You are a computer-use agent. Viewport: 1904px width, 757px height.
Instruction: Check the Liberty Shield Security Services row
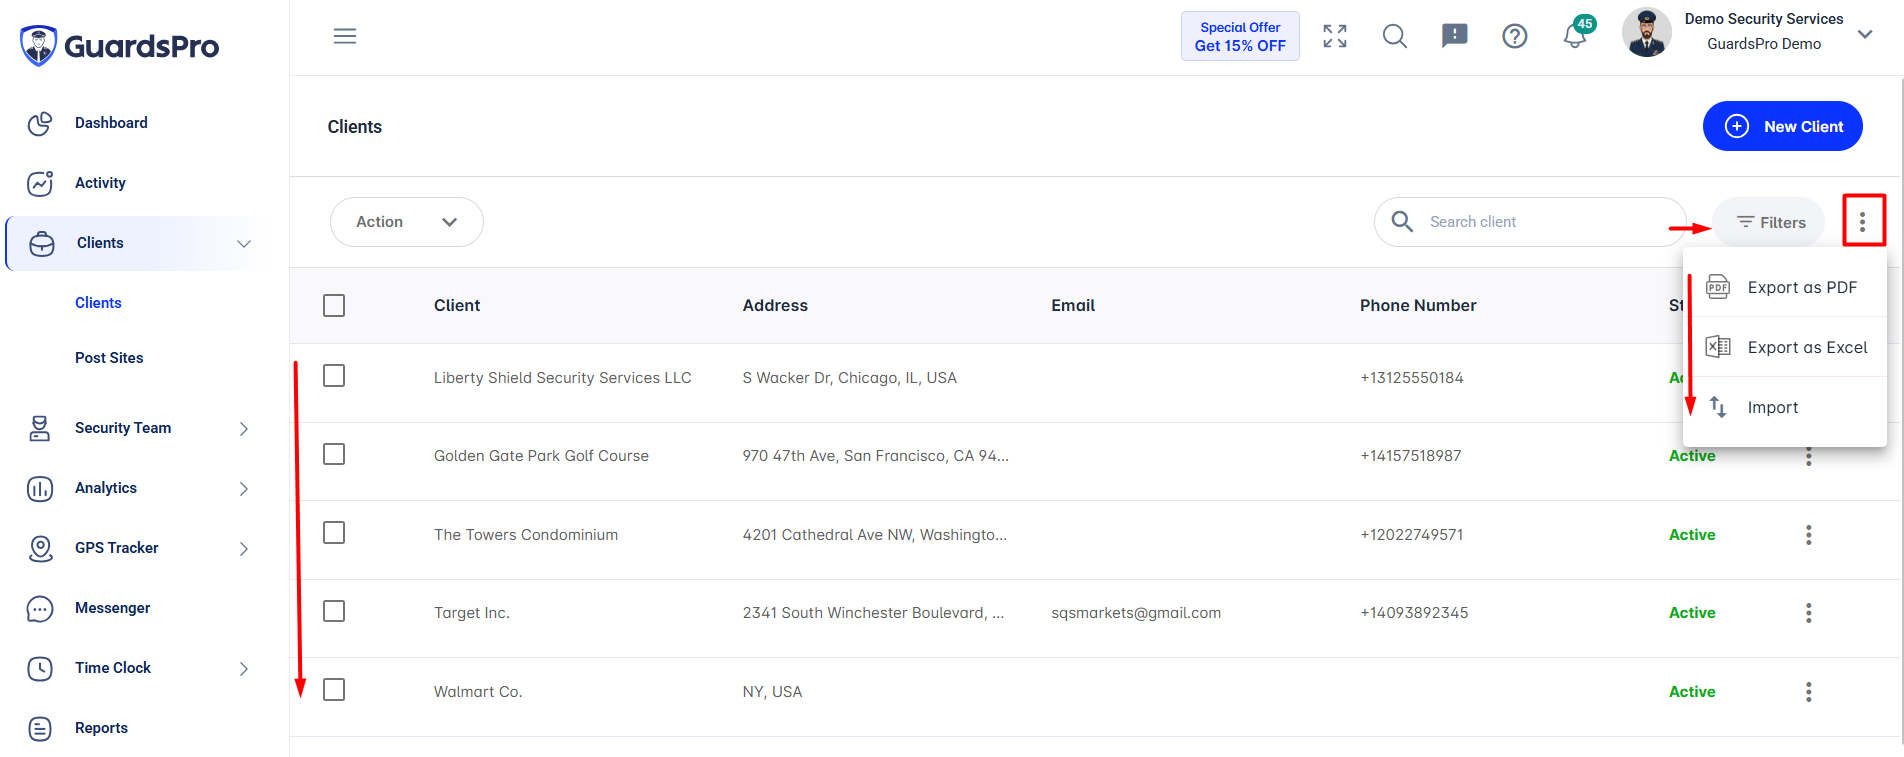[334, 375]
